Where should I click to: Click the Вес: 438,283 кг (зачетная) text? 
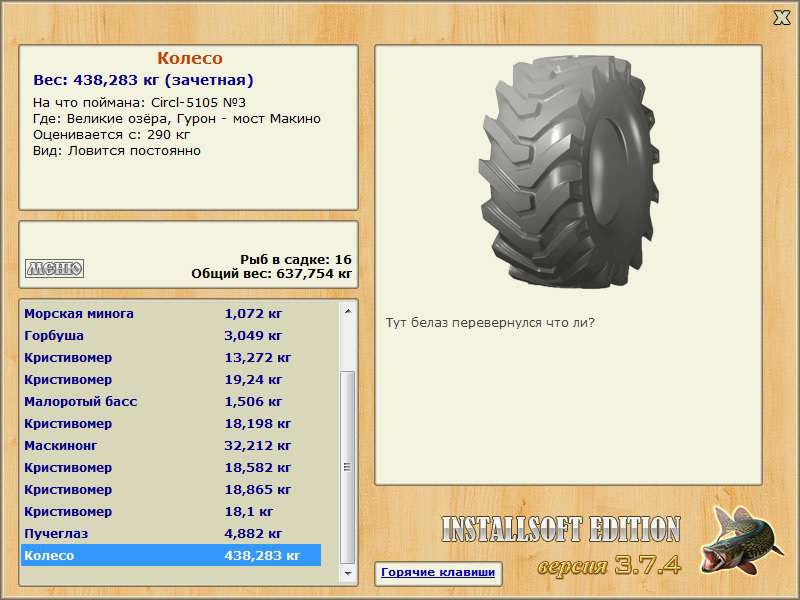coord(143,80)
